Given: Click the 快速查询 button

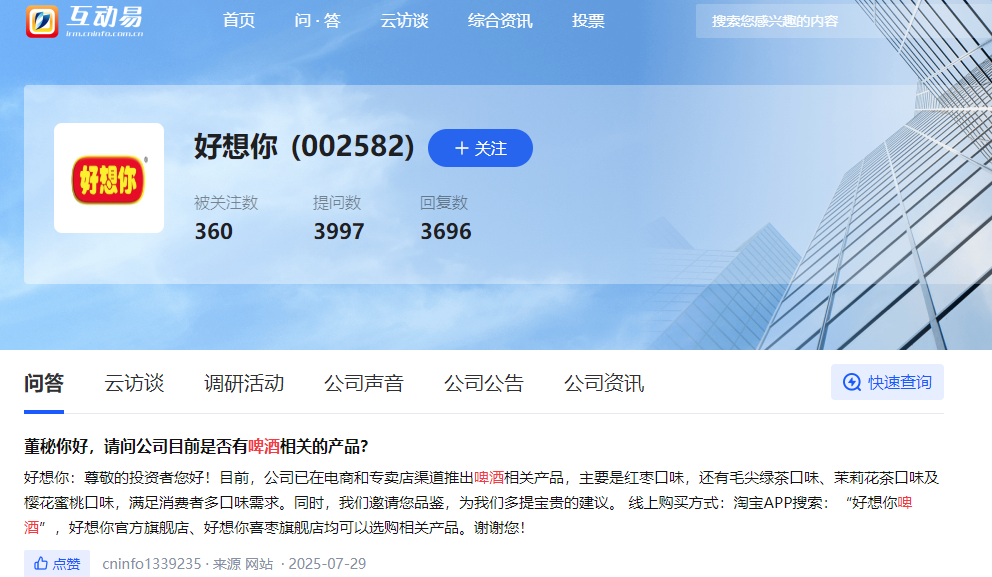Looking at the screenshot, I should click(887, 382).
